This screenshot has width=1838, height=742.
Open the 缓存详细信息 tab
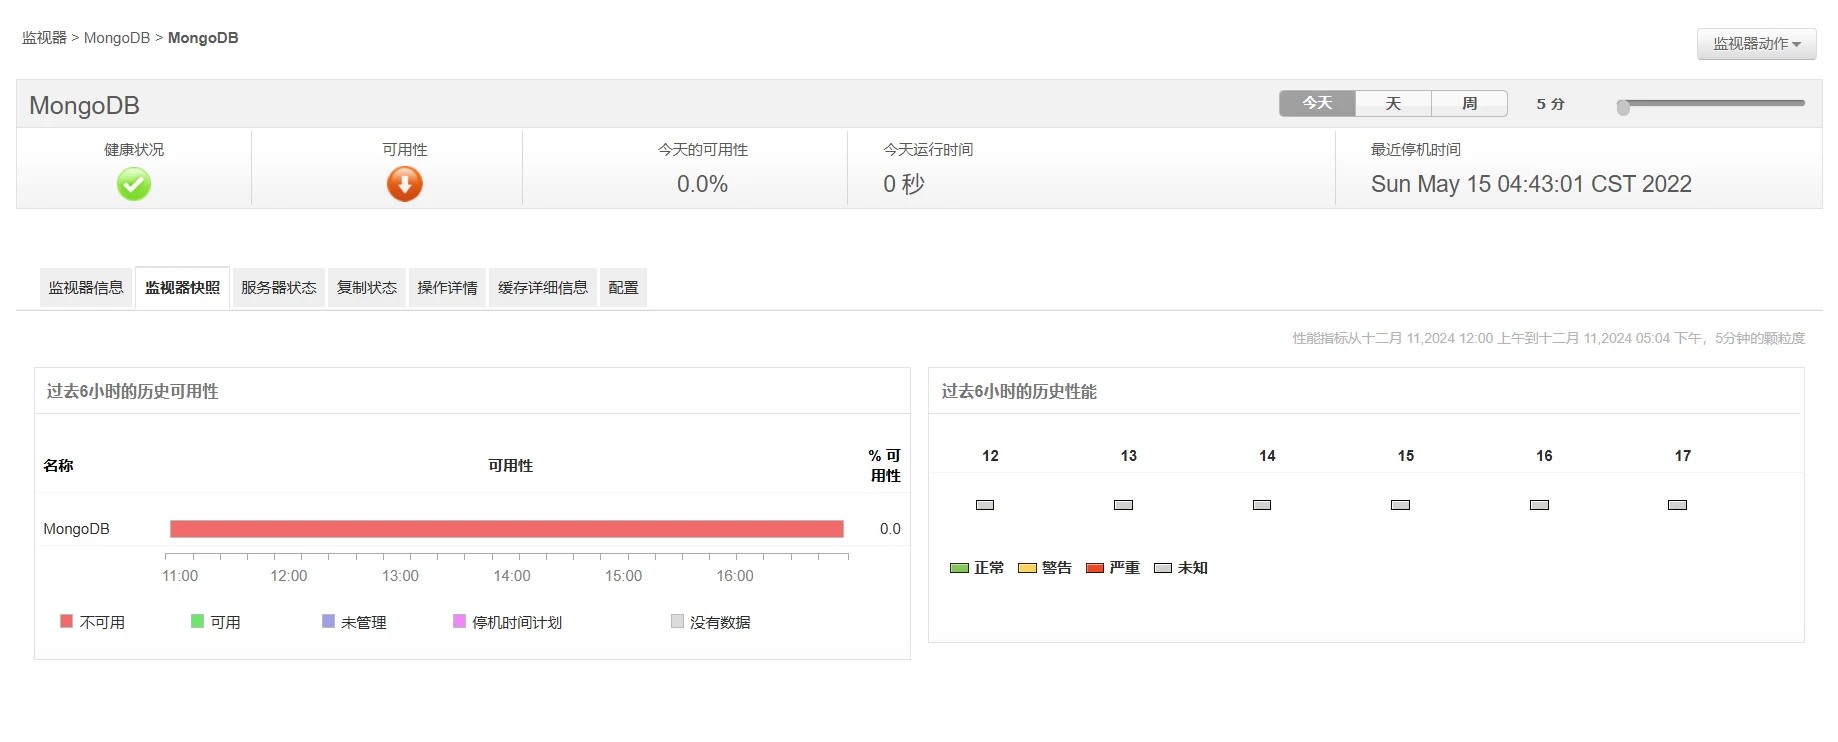(x=543, y=288)
